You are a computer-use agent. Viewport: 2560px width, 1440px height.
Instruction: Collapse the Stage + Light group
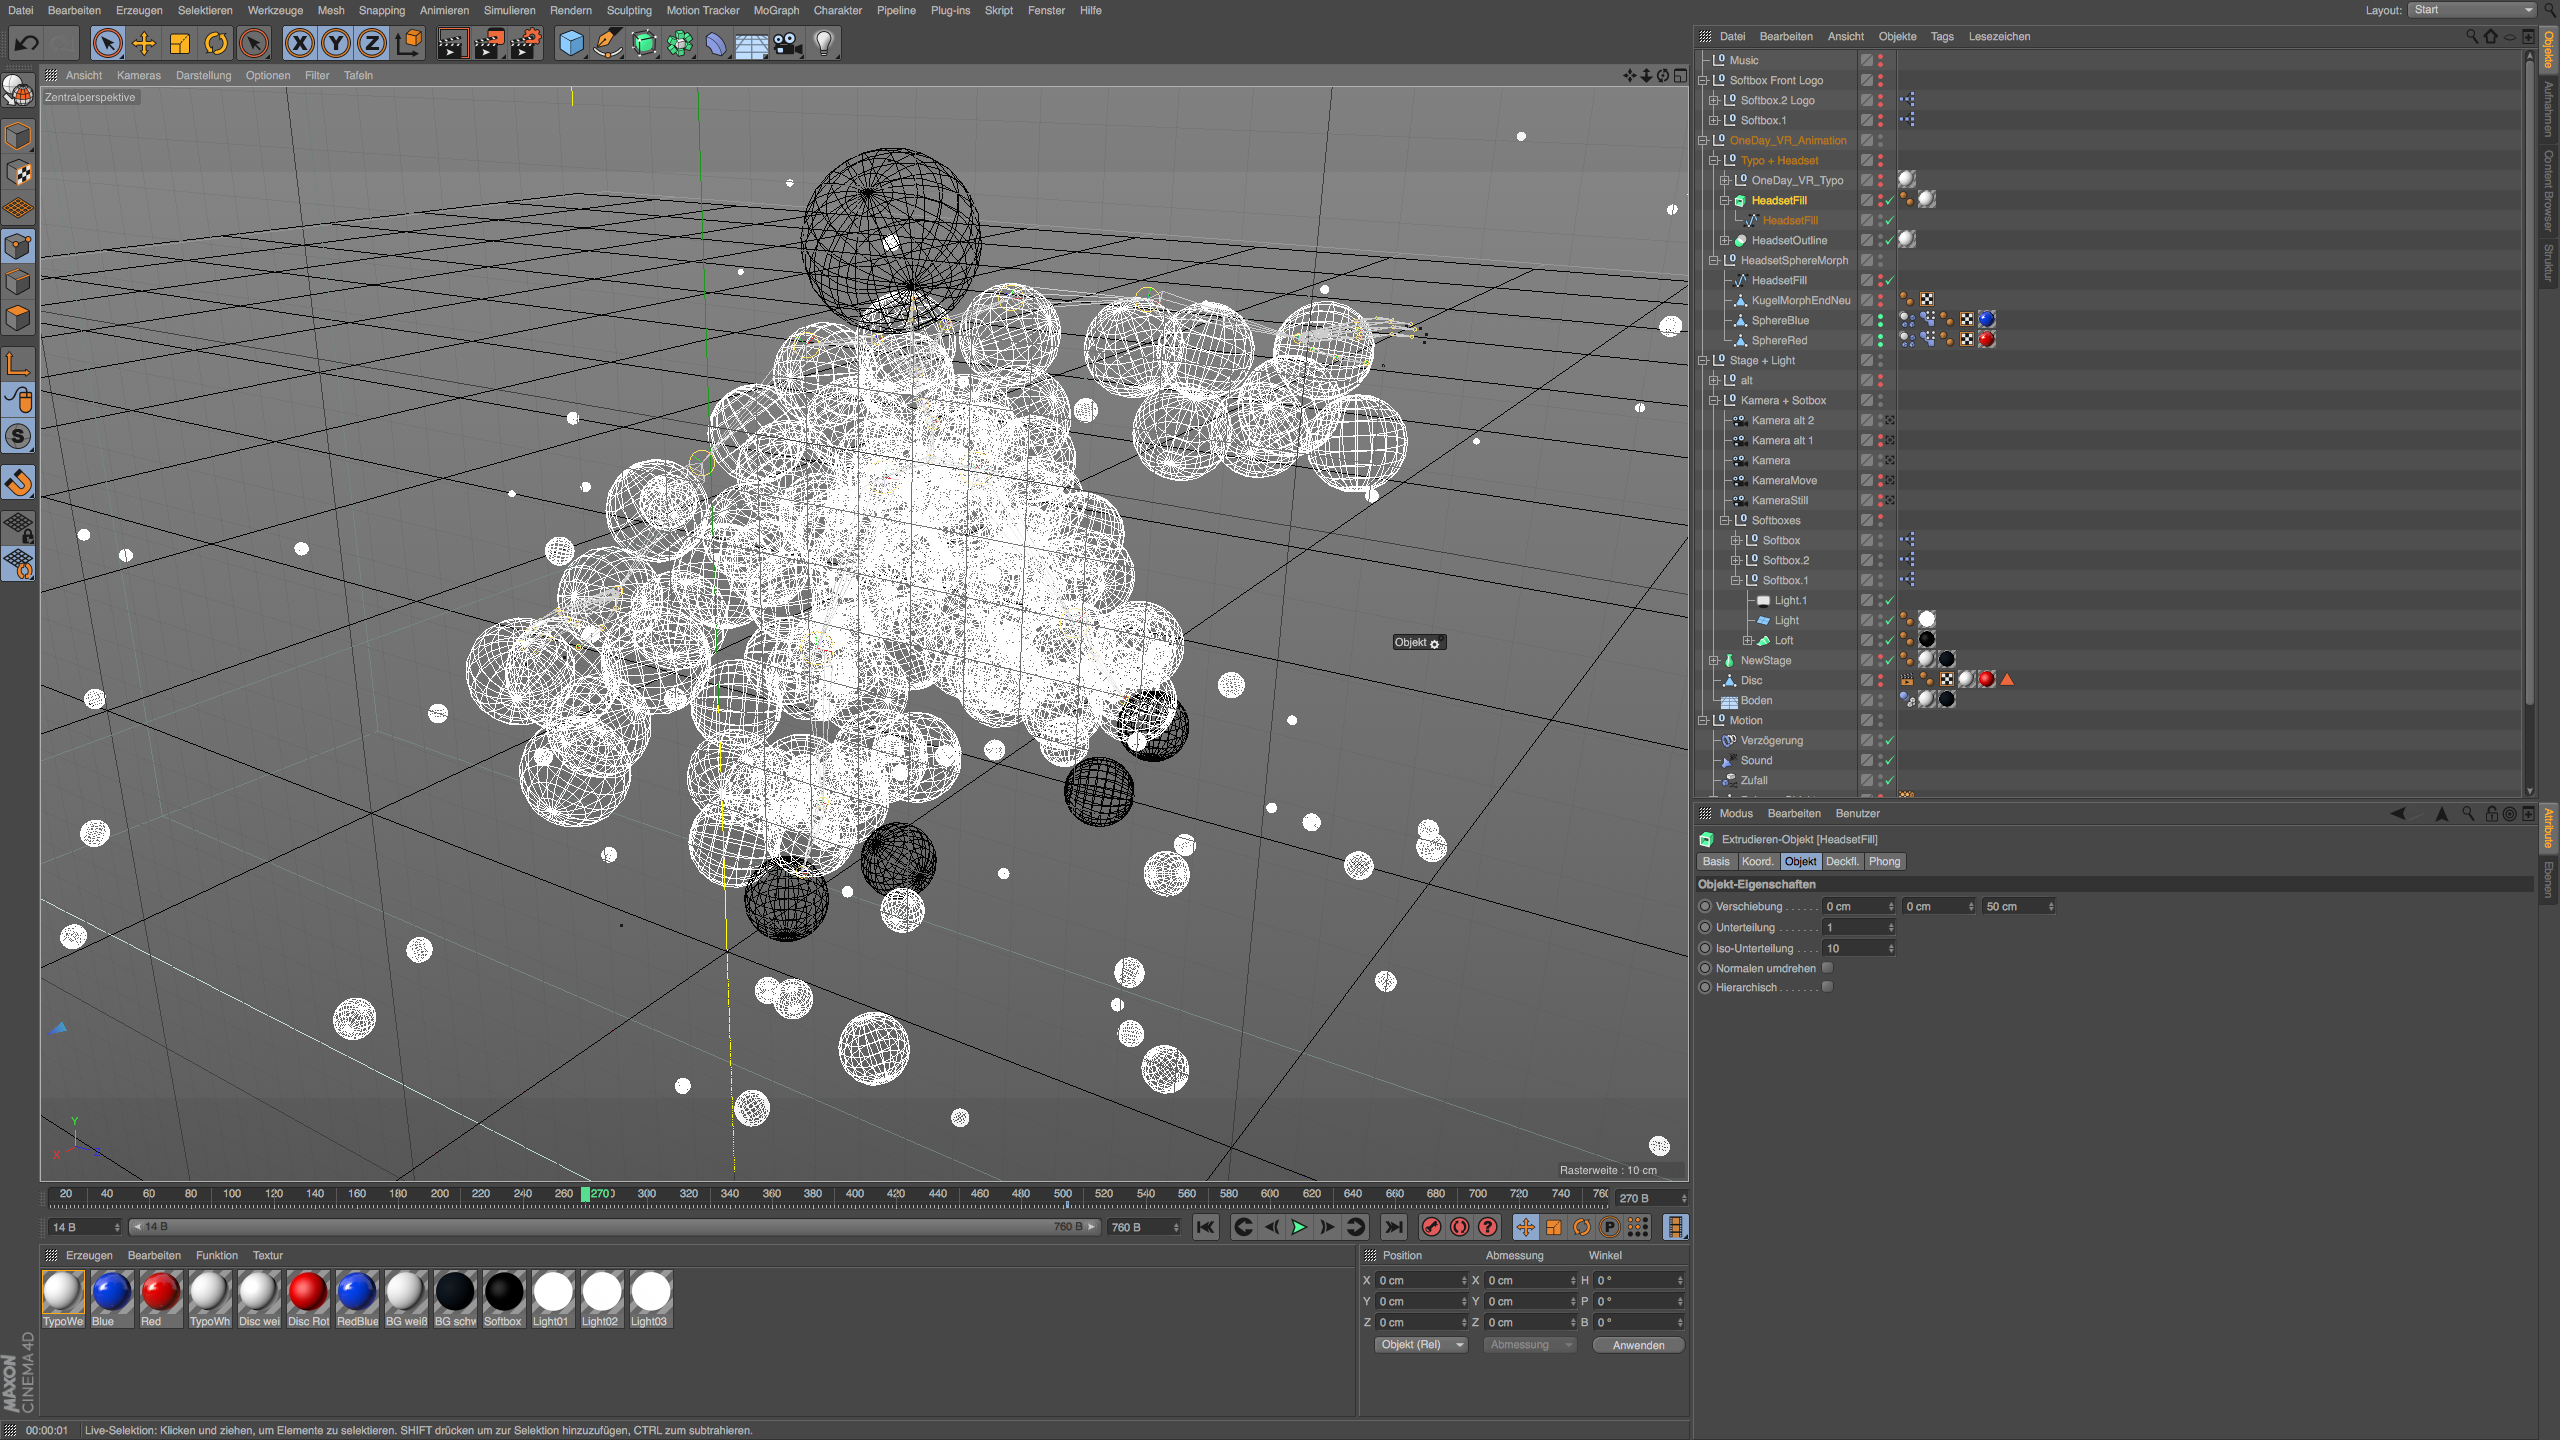coord(1703,360)
